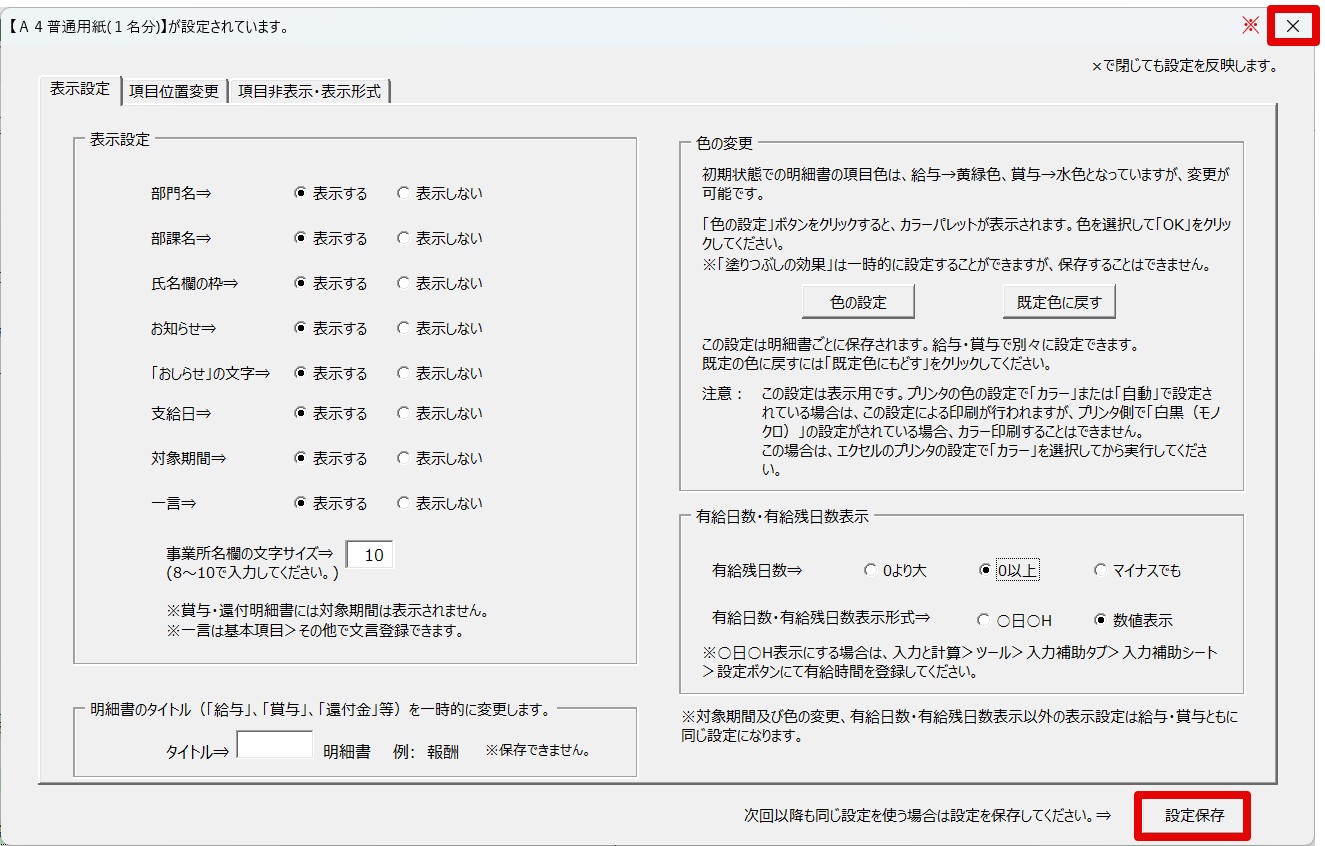Click the タイトル text input box
Screen dimensions: 1325x846
pyautogui.click(x=275, y=746)
